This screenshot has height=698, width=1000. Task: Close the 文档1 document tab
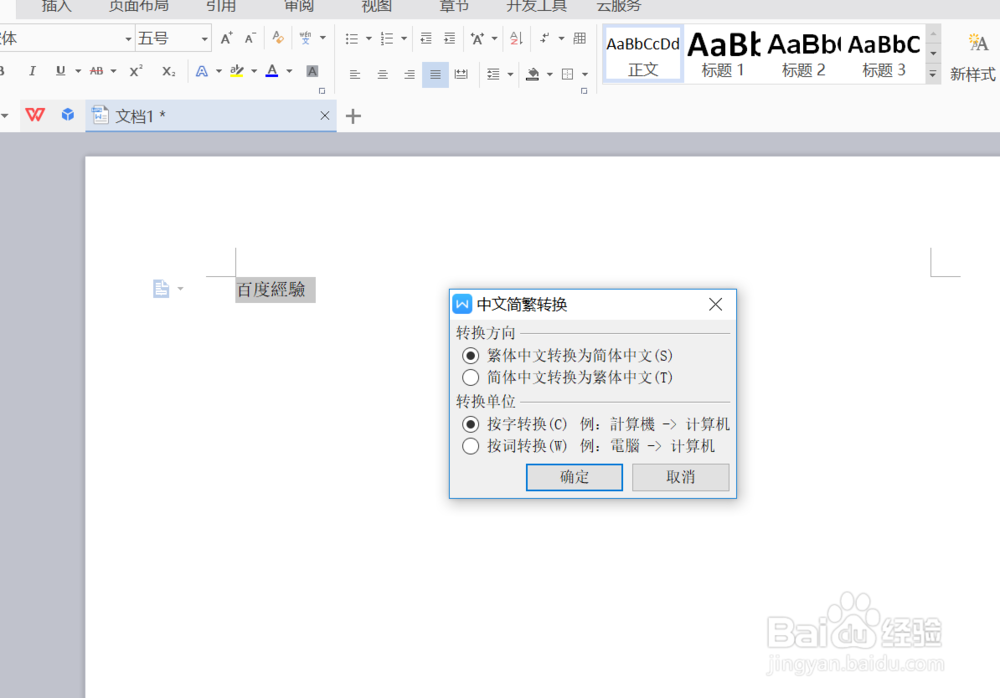(325, 115)
